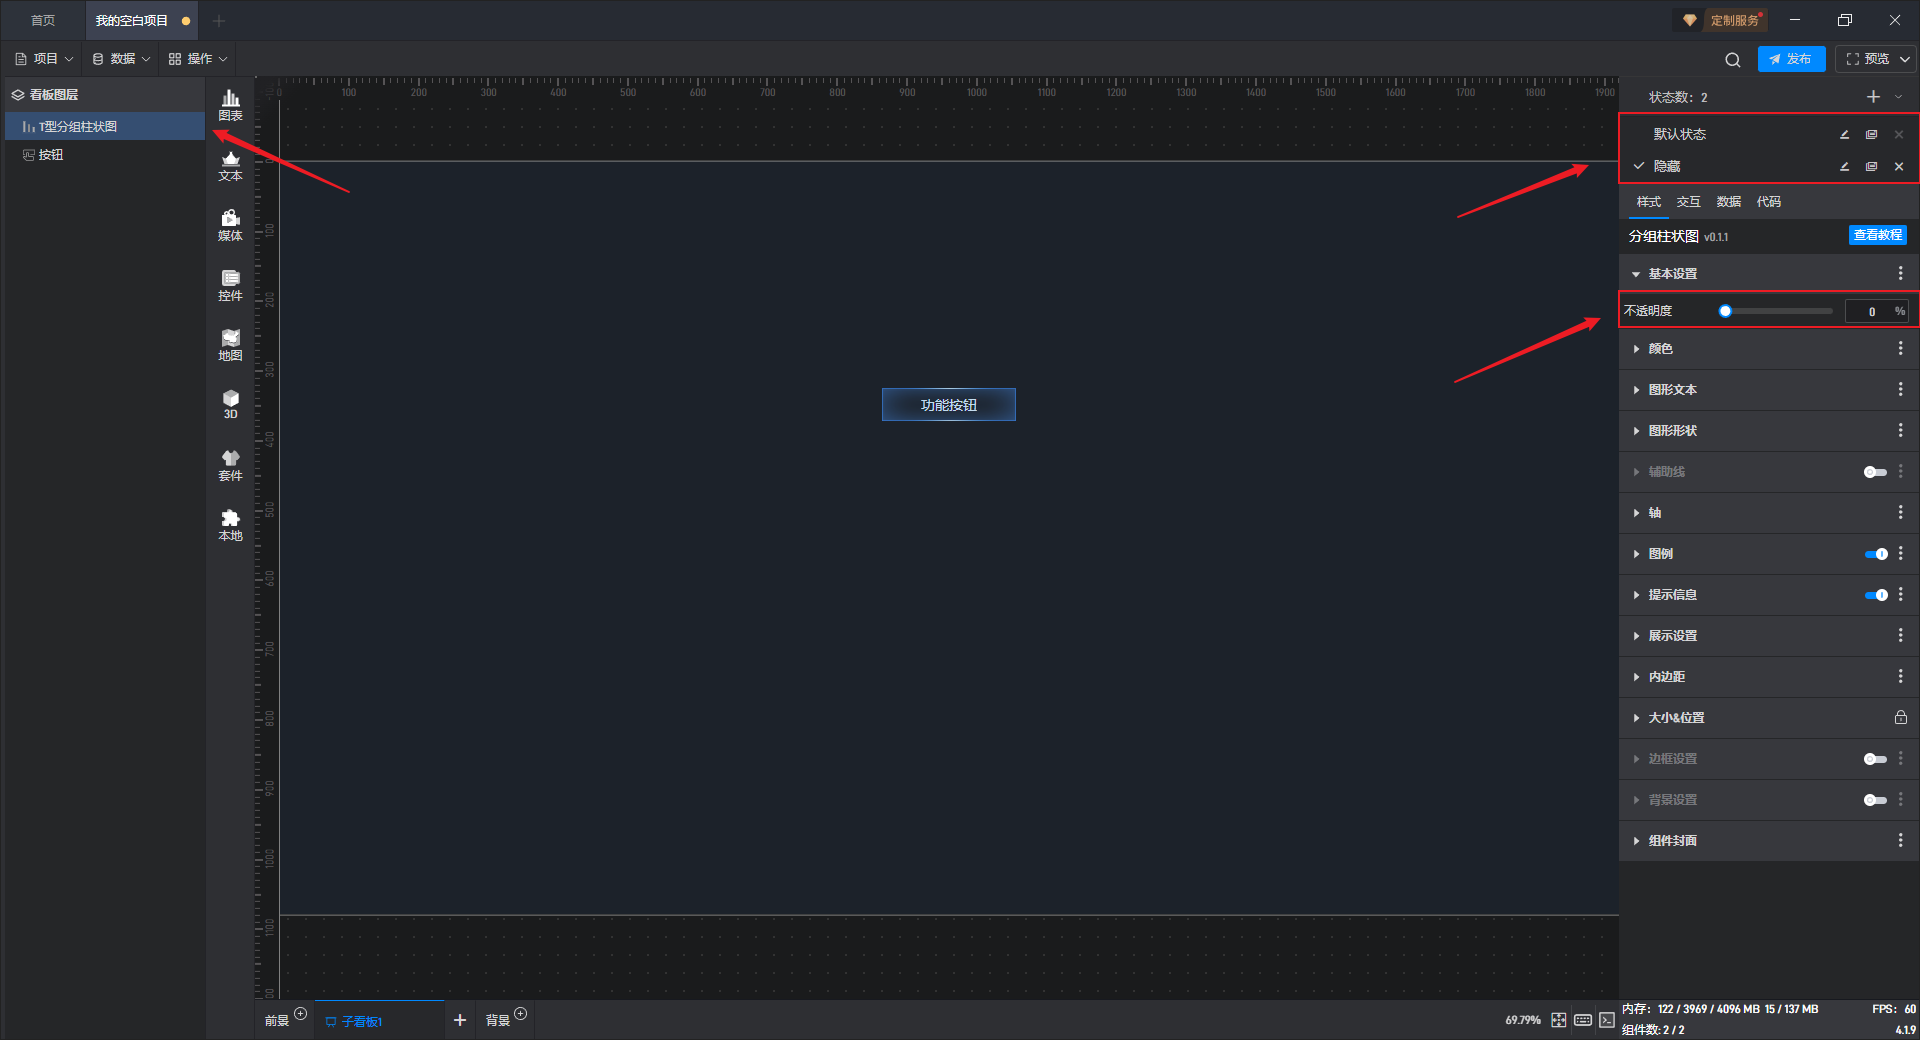1920x1040 pixels.
Task: Collapse the state list chevron
Action: coord(1899,97)
